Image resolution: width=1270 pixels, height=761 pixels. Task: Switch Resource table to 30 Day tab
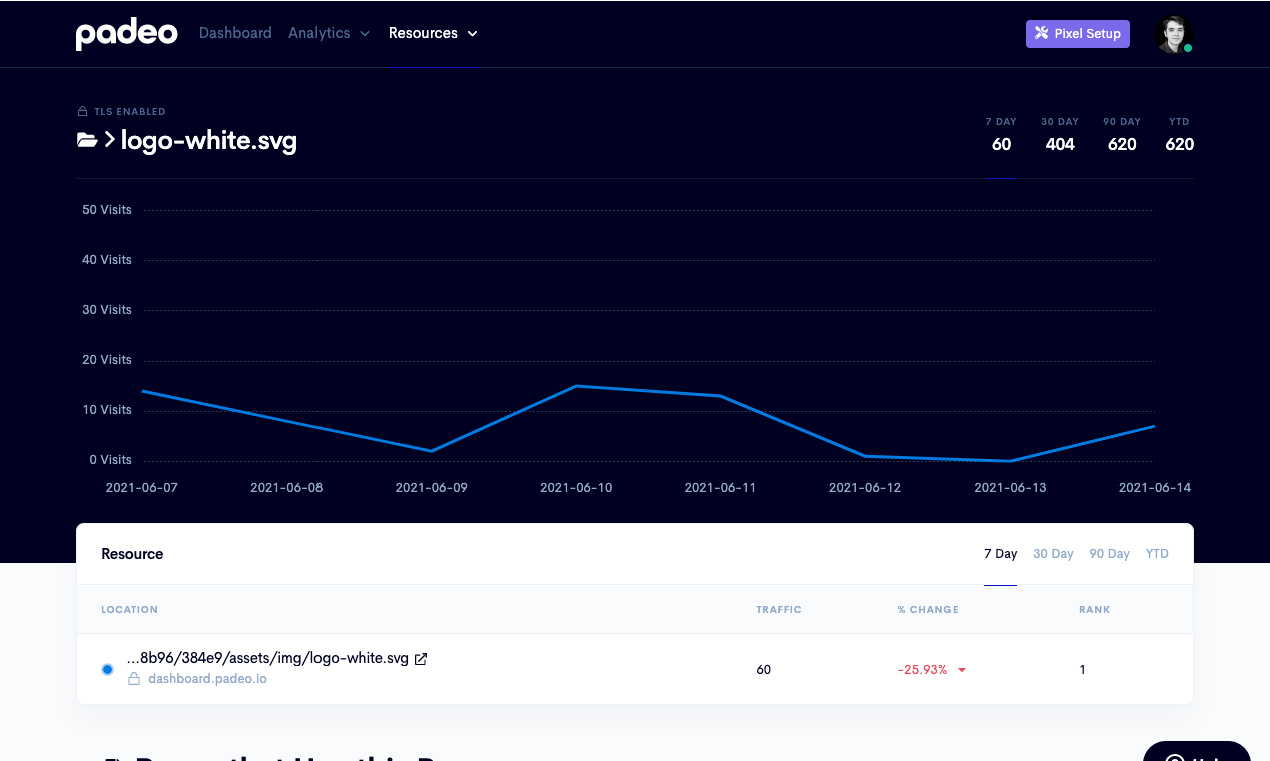1053,554
